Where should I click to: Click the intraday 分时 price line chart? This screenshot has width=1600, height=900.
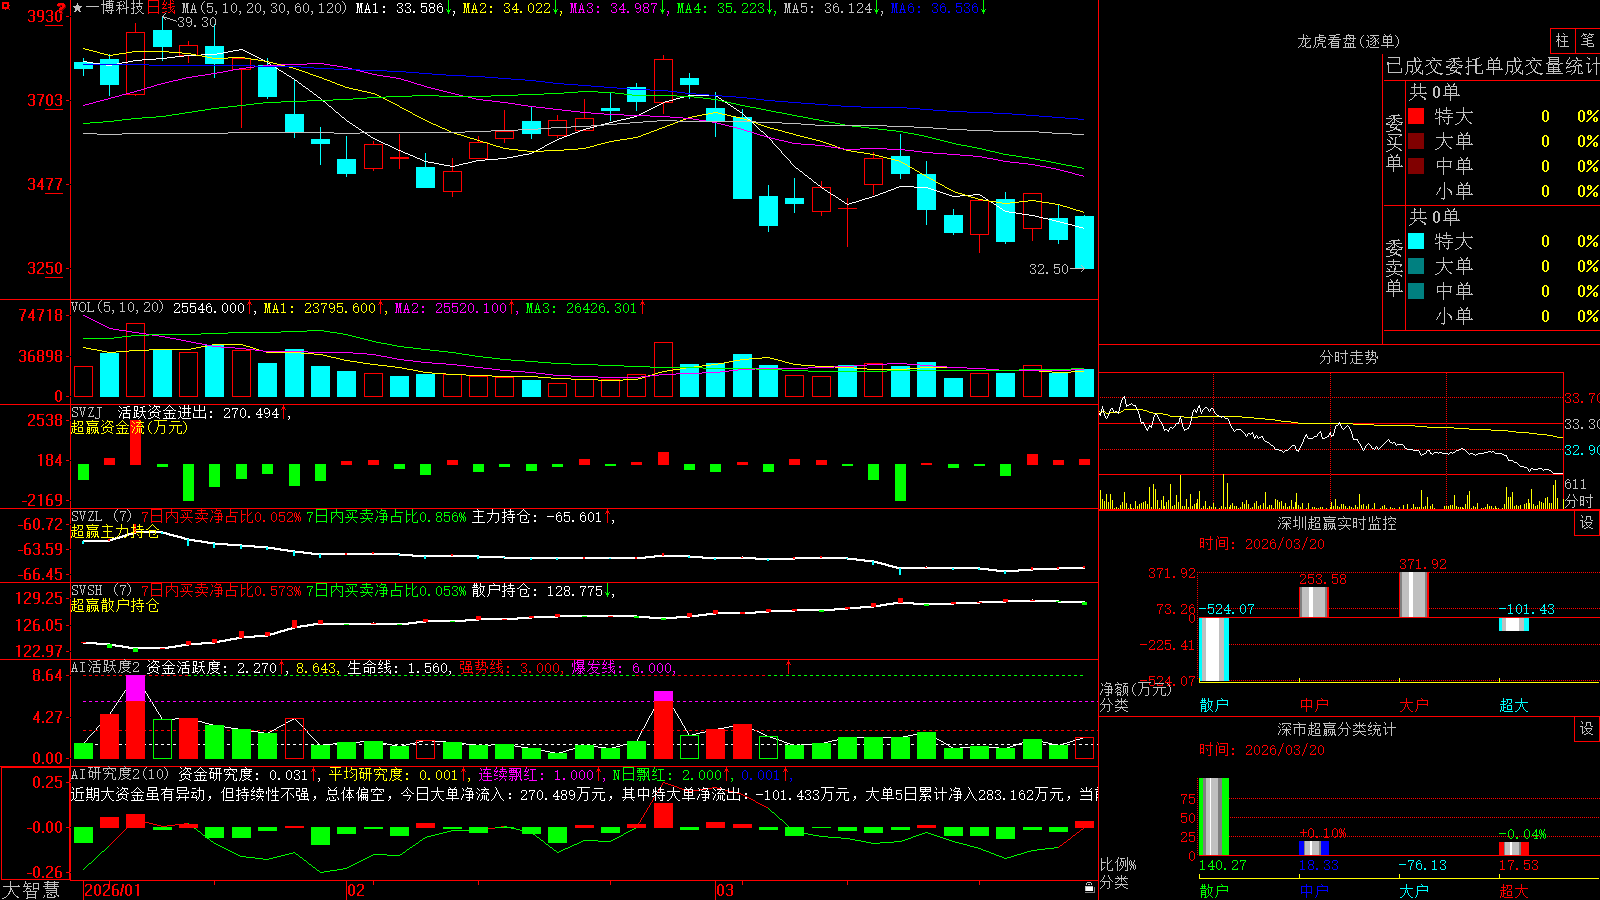pyautogui.click(x=1331, y=424)
